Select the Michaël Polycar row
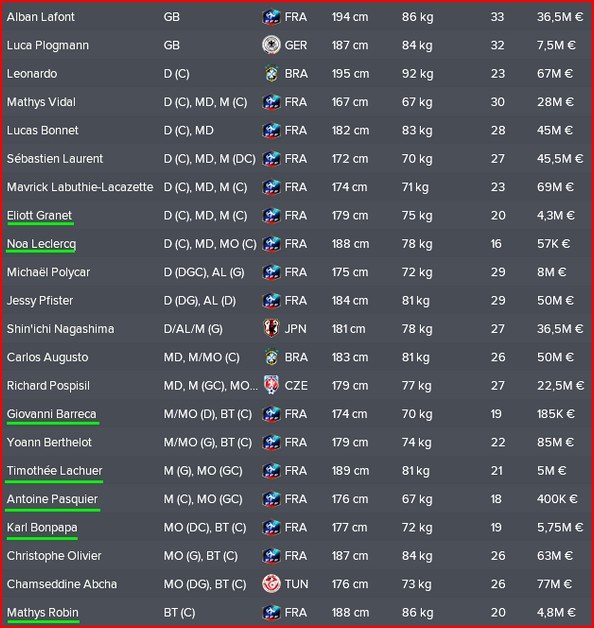This screenshot has width=594, height=628. pos(297,272)
